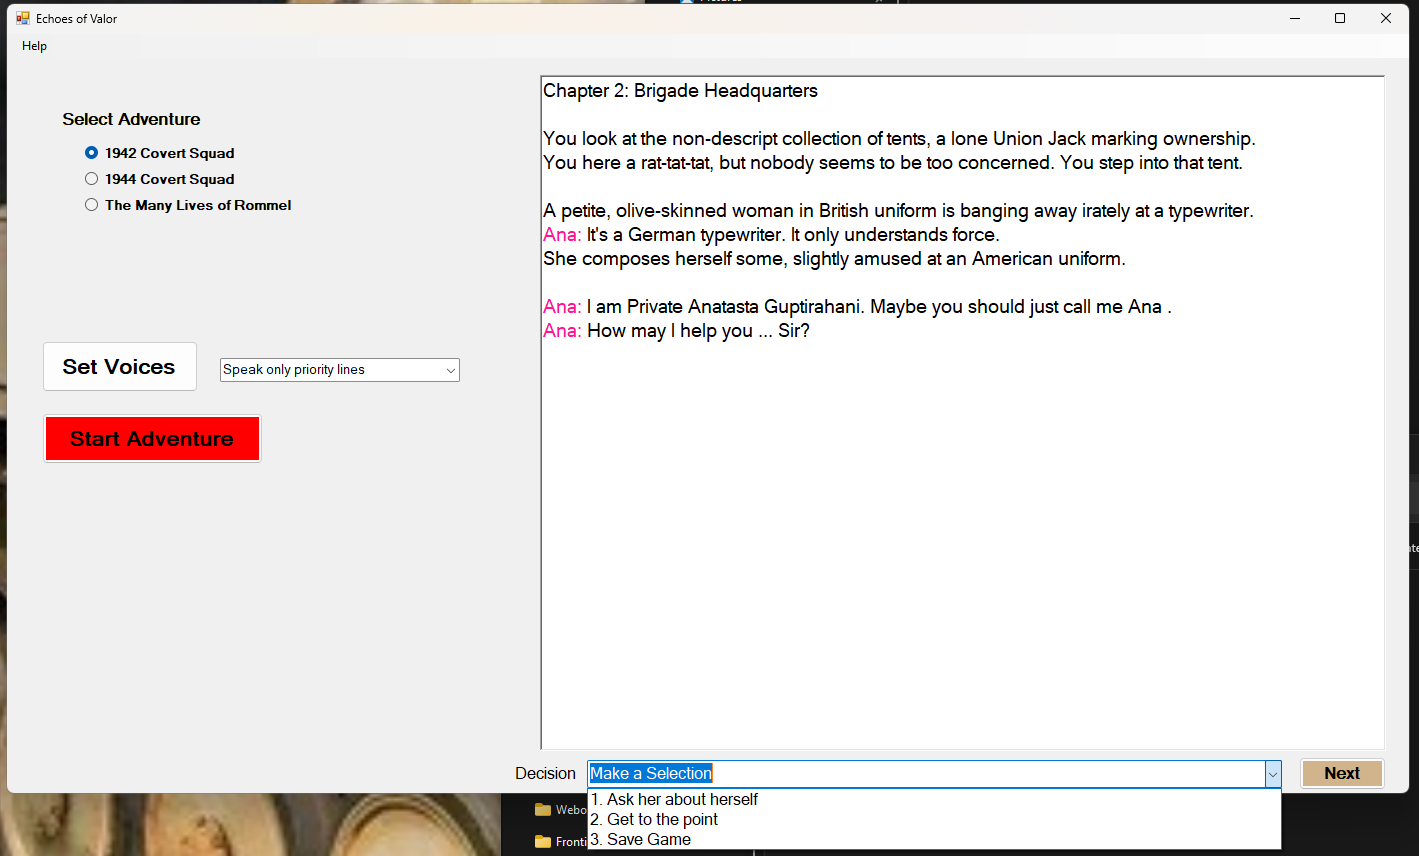Click the Select Adventure heading label

pos(131,119)
